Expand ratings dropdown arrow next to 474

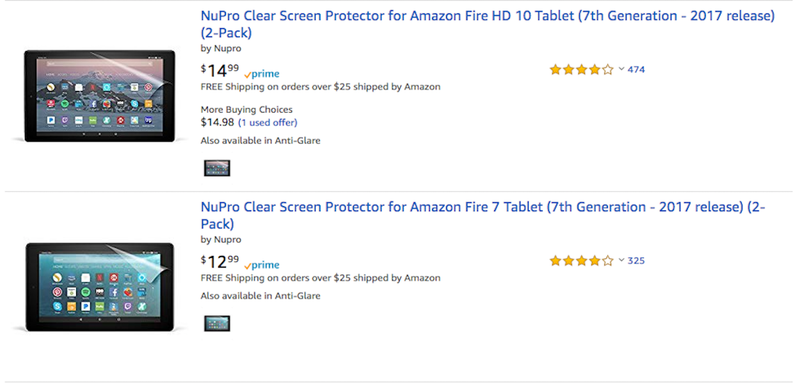[621, 69]
